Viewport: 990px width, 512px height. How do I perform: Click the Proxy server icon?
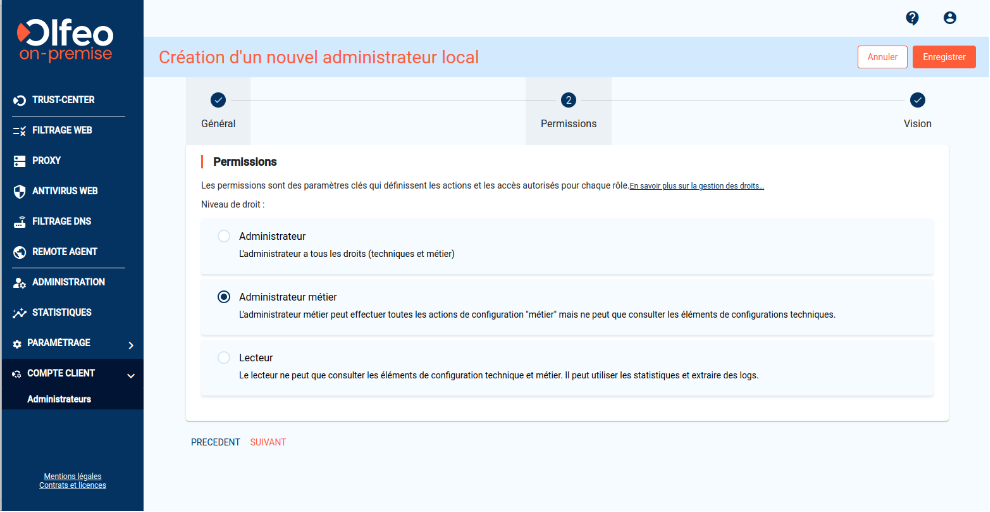(19, 161)
